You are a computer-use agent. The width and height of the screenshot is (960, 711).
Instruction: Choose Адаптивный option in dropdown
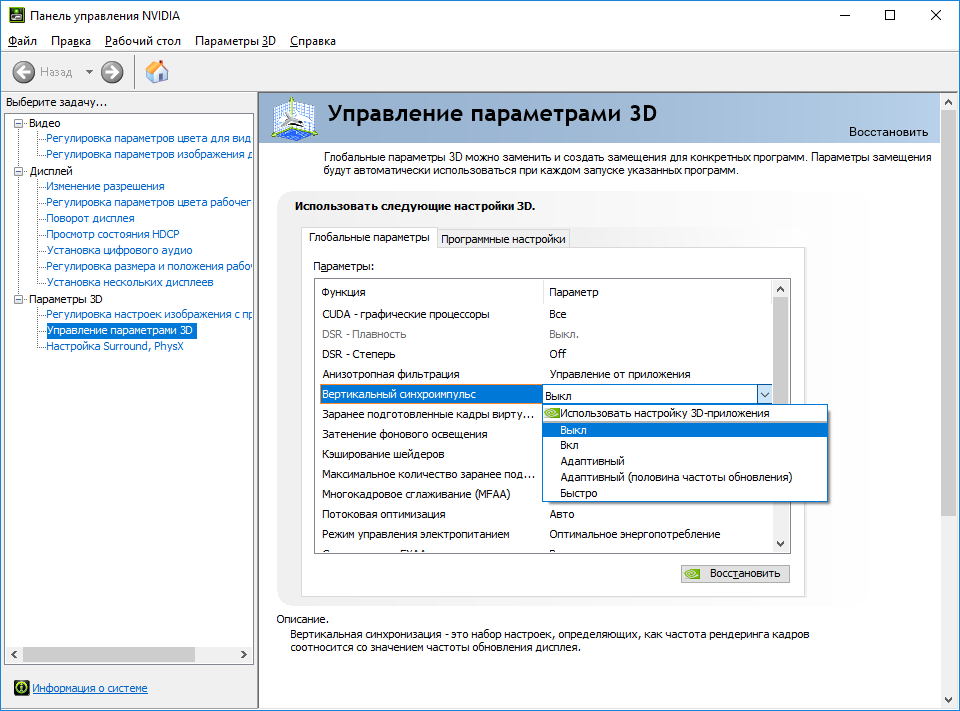[x=685, y=461]
